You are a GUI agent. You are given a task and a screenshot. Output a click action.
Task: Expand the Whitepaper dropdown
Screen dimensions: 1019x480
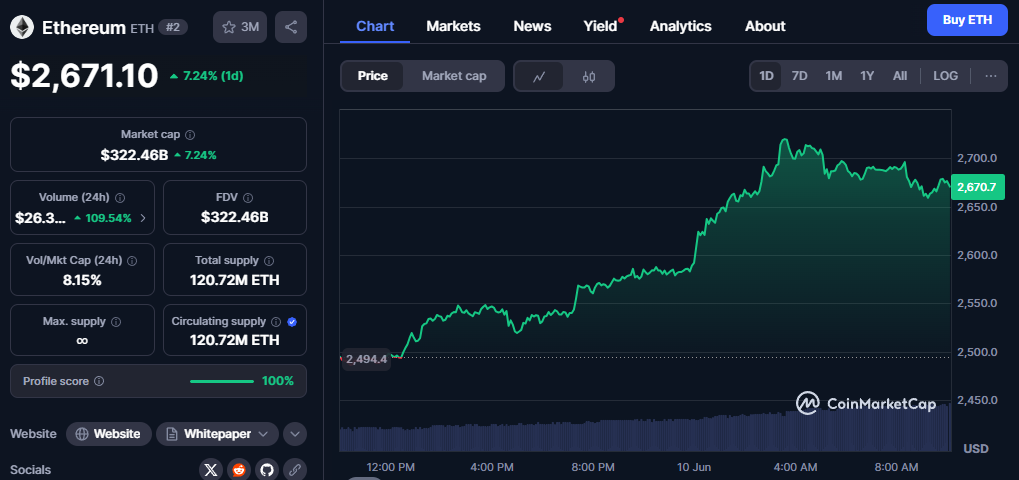(218, 434)
